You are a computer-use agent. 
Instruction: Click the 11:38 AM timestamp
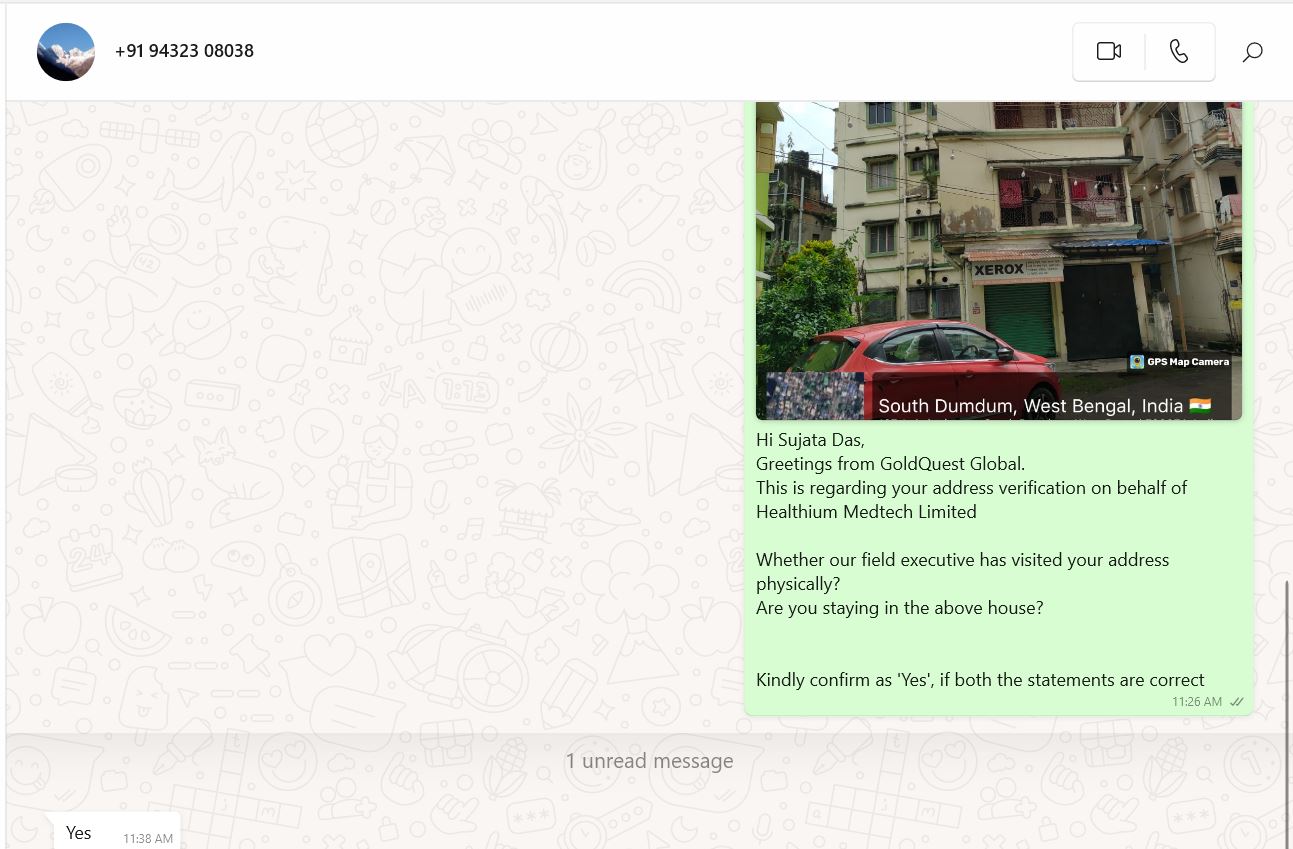tap(148, 839)
